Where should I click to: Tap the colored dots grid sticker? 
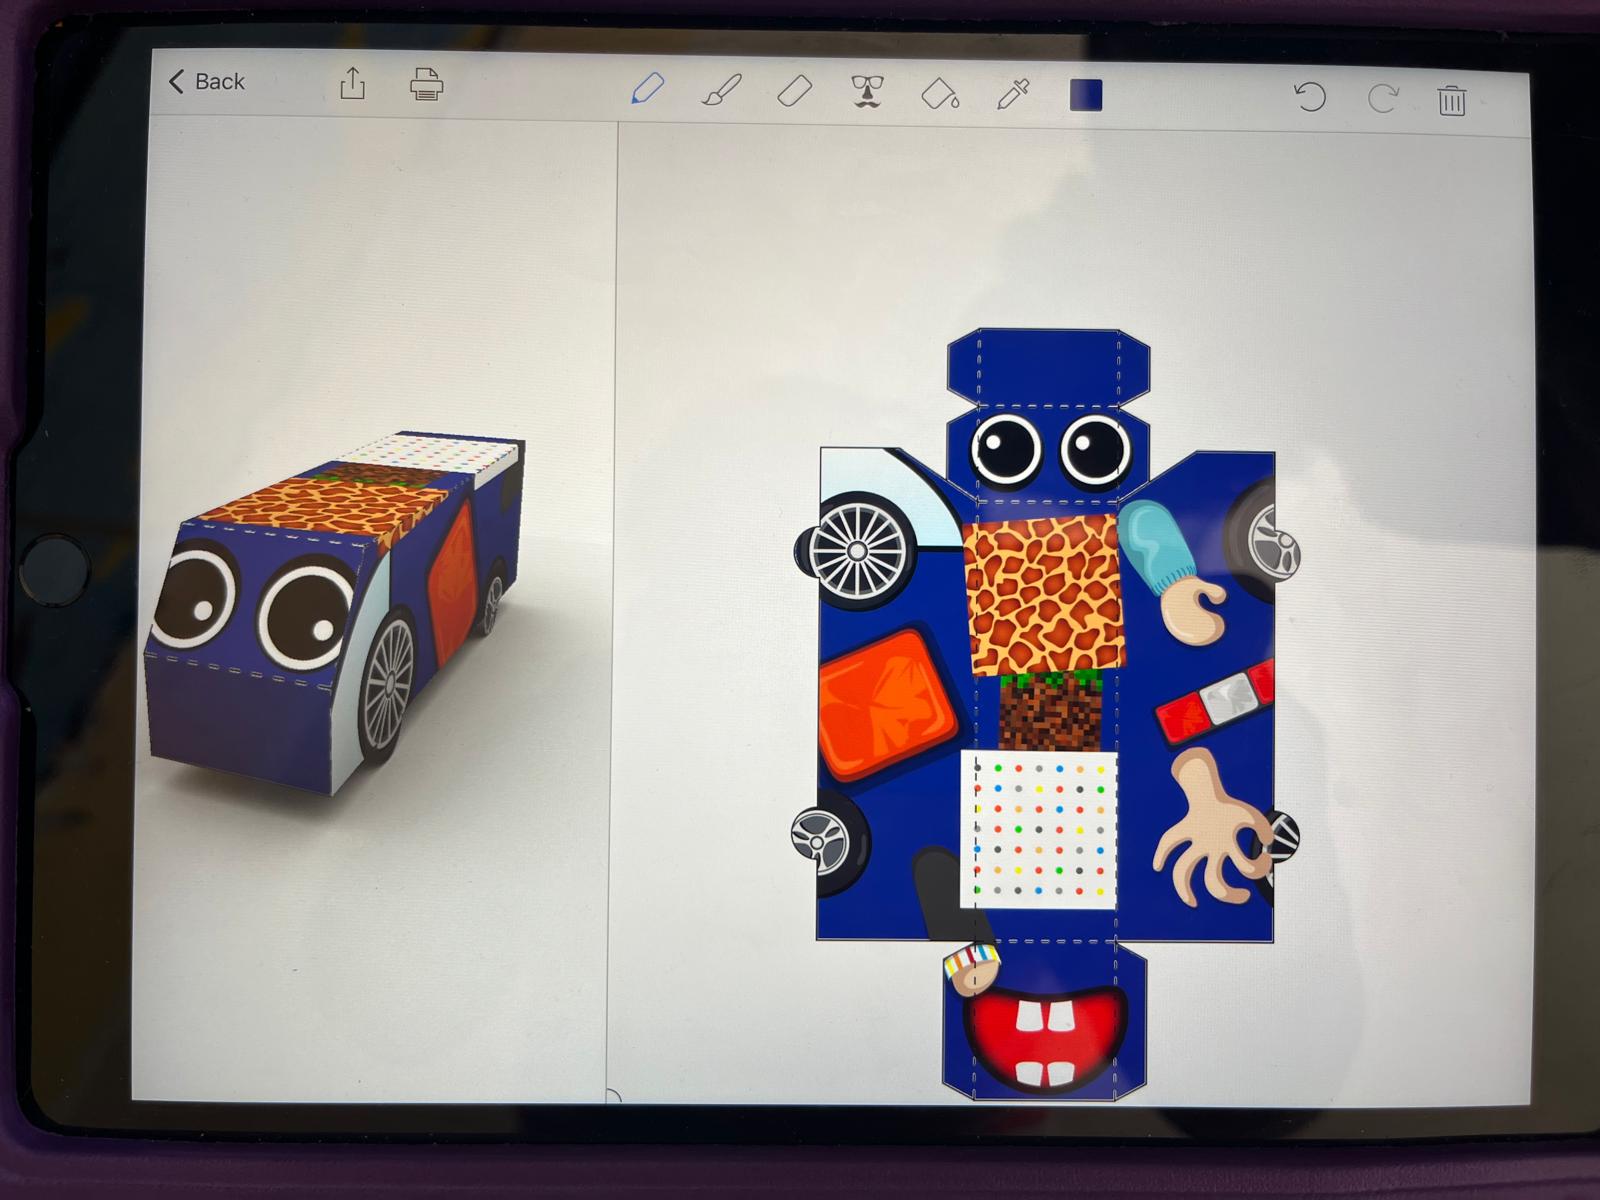pos(1038,829)
